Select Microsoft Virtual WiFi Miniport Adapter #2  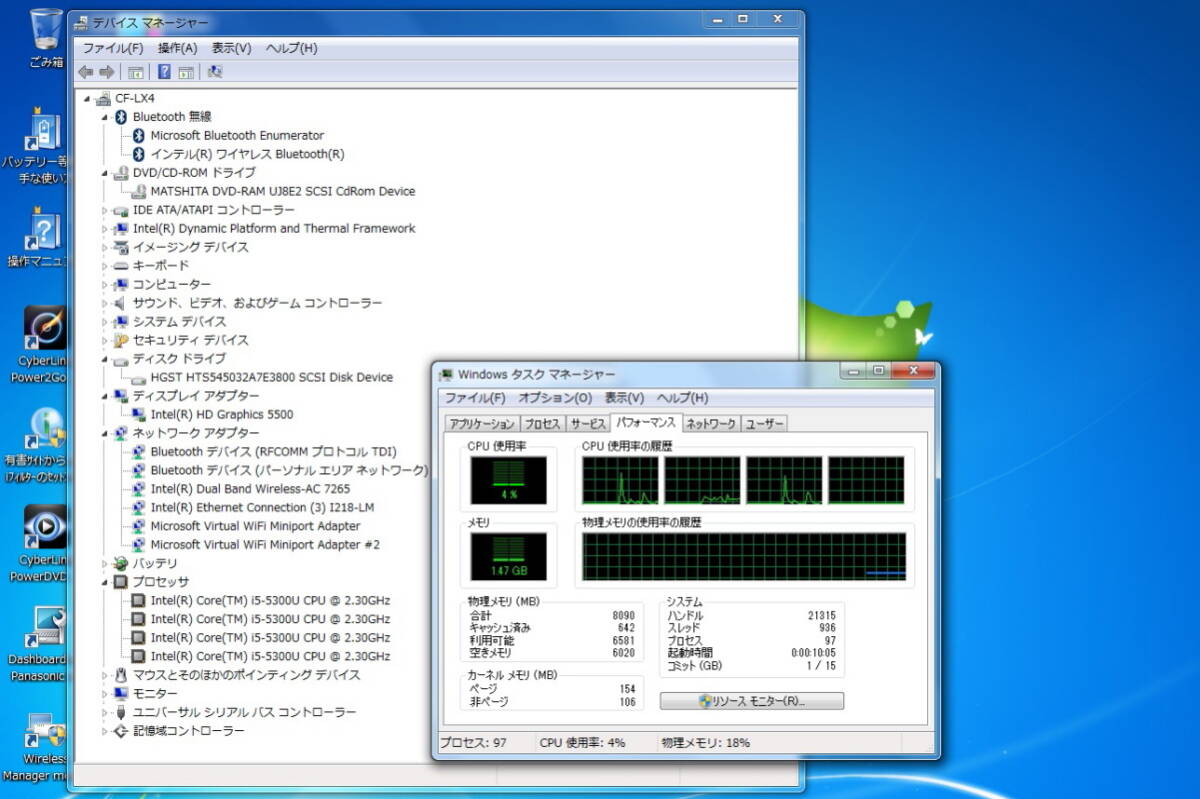265,545
